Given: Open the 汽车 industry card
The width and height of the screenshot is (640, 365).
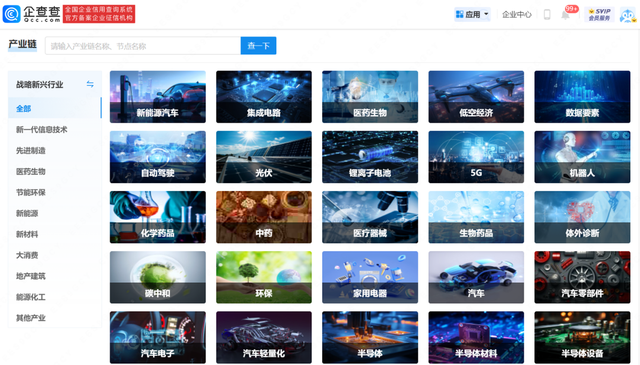Looking at the screenshot, I should [x=476, y=277].
